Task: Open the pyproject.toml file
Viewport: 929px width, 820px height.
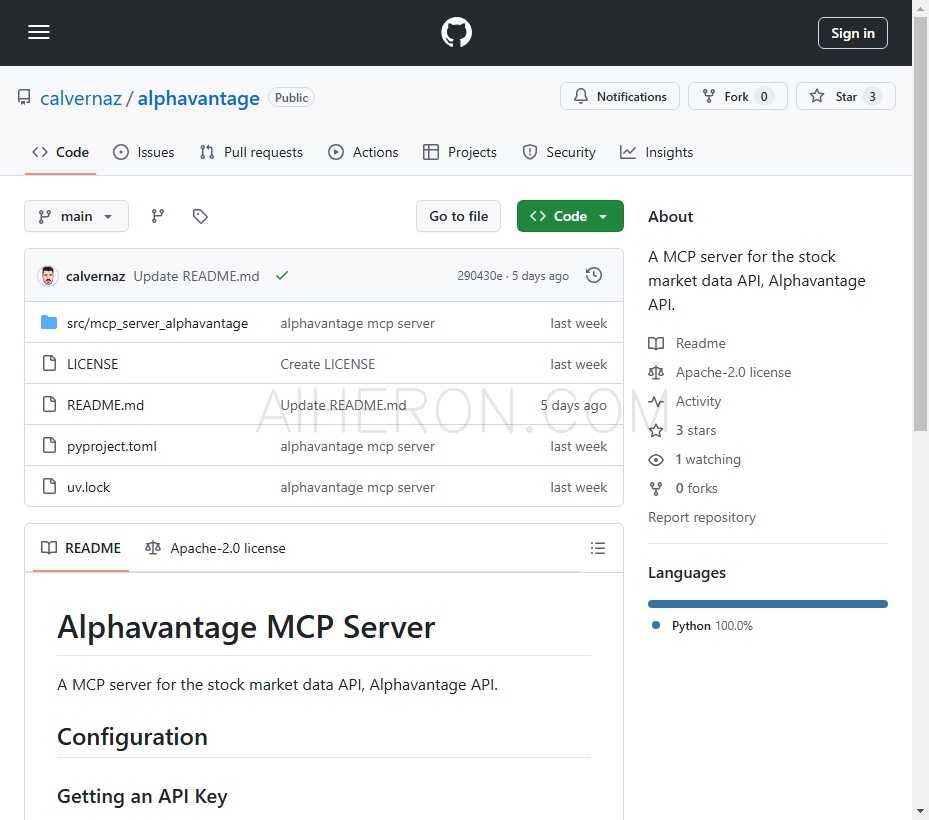Action: pyautogui.click(x=112, y=446)
